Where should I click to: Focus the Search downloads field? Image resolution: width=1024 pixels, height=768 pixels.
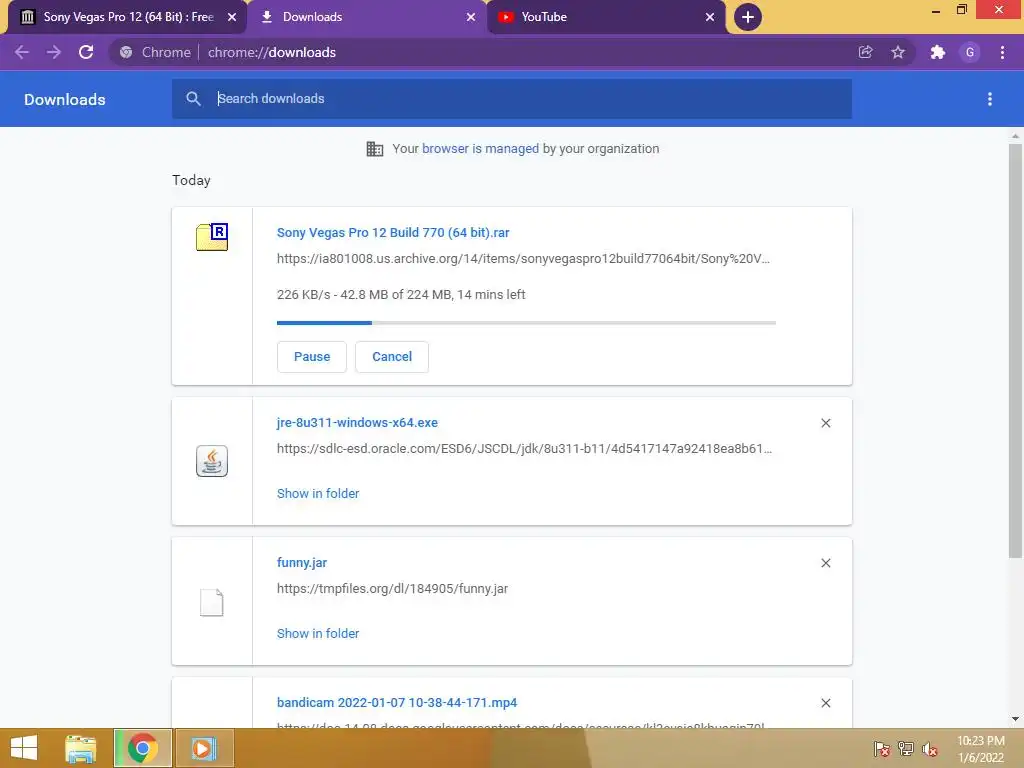(x=511, y=99)
